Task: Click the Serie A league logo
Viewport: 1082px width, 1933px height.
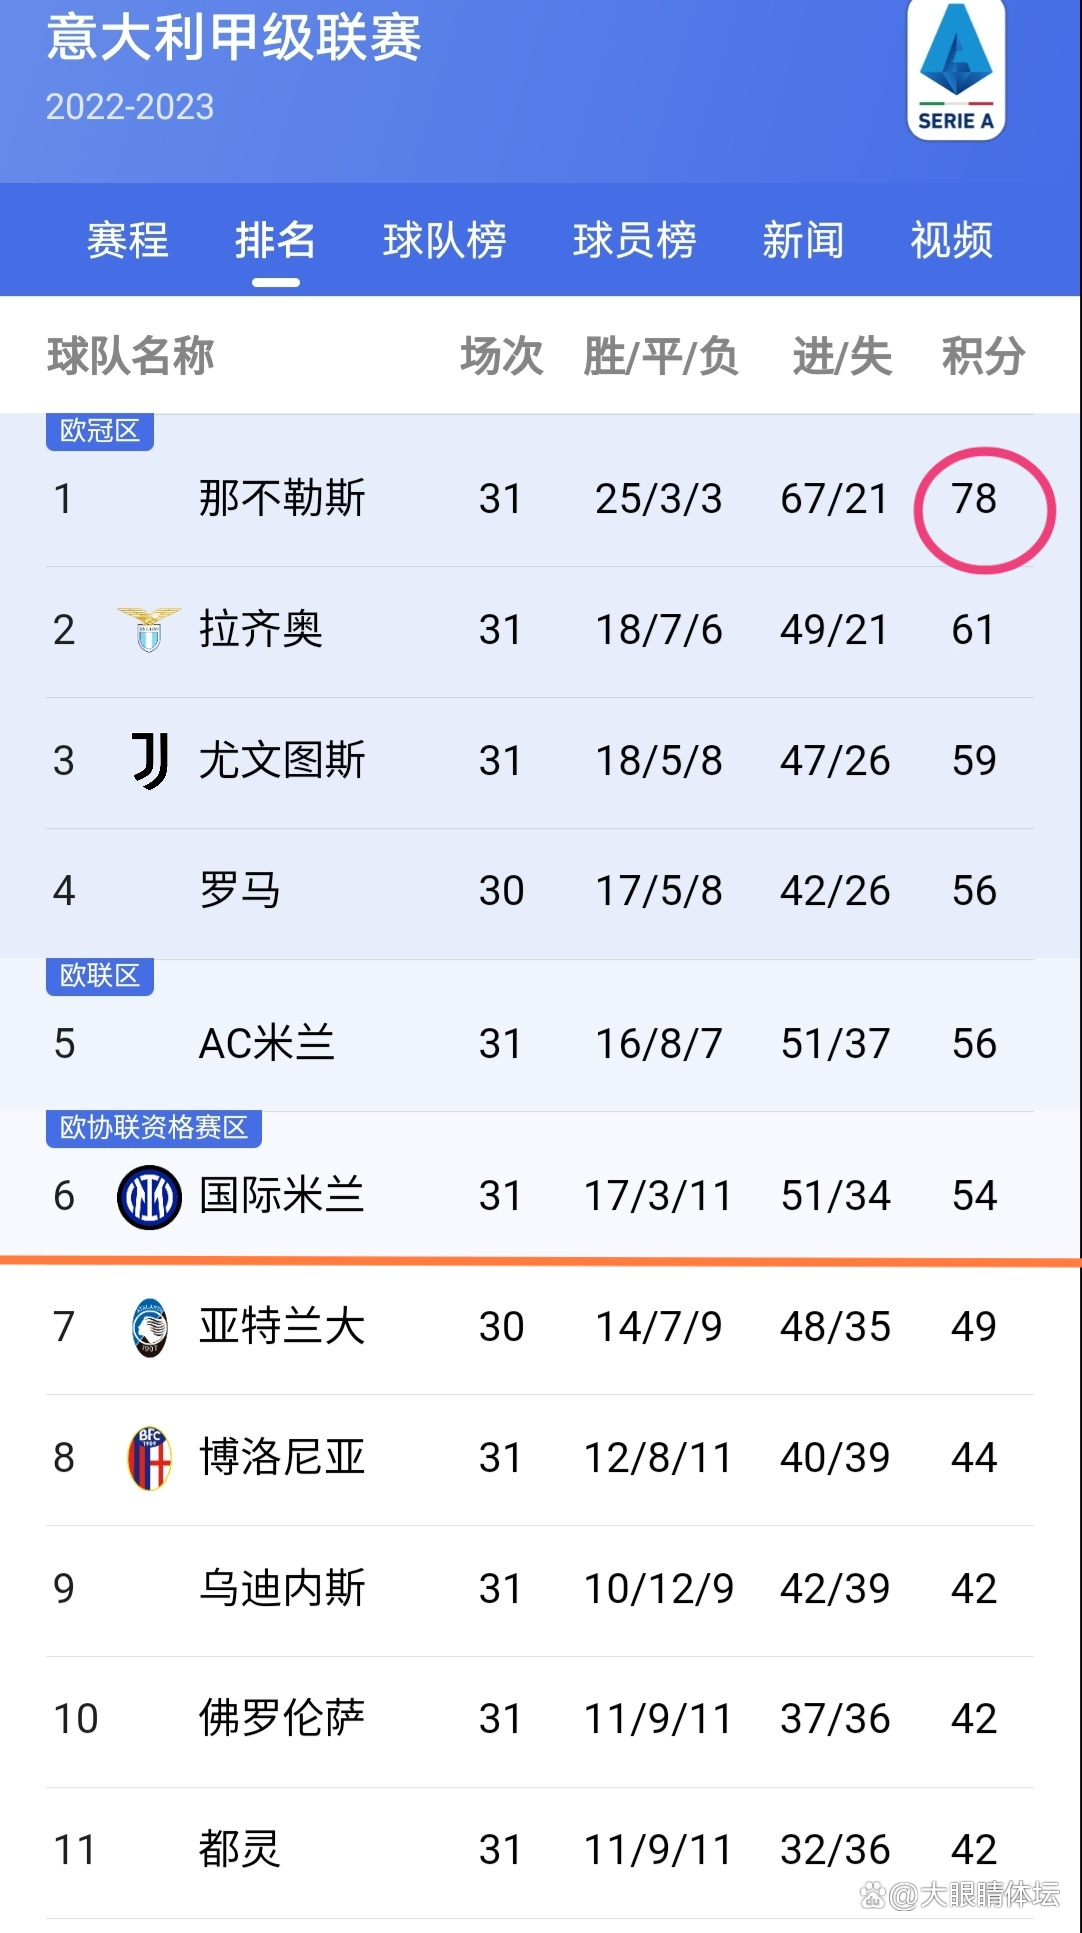Action: pyautogui.click(x=956, y=70)
